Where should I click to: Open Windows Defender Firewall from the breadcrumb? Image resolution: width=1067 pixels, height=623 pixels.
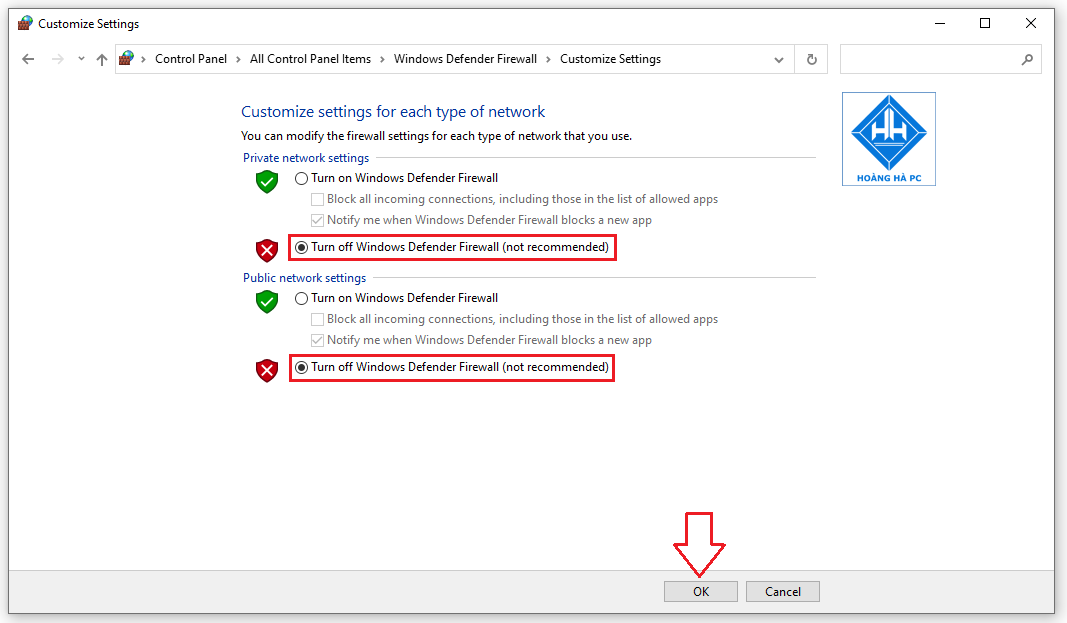465,59
